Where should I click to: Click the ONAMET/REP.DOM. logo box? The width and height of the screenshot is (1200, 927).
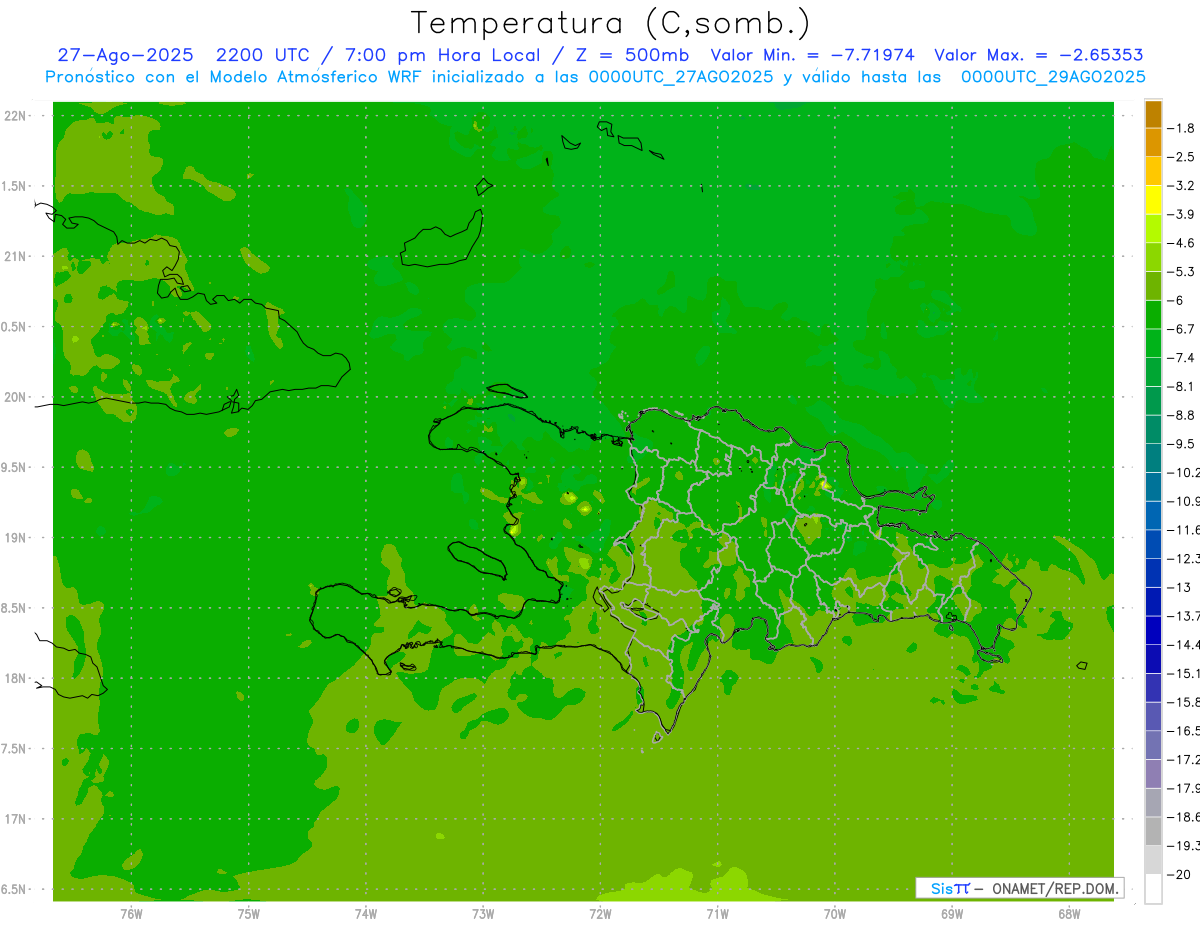tap(1019, 888)
